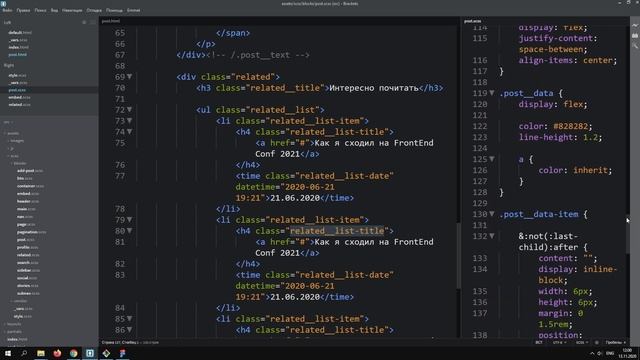Image resolution: width=640 pixels, height=360 pixels.
Task: Open subnav.scss in file tree
Action: coord(28,293)
